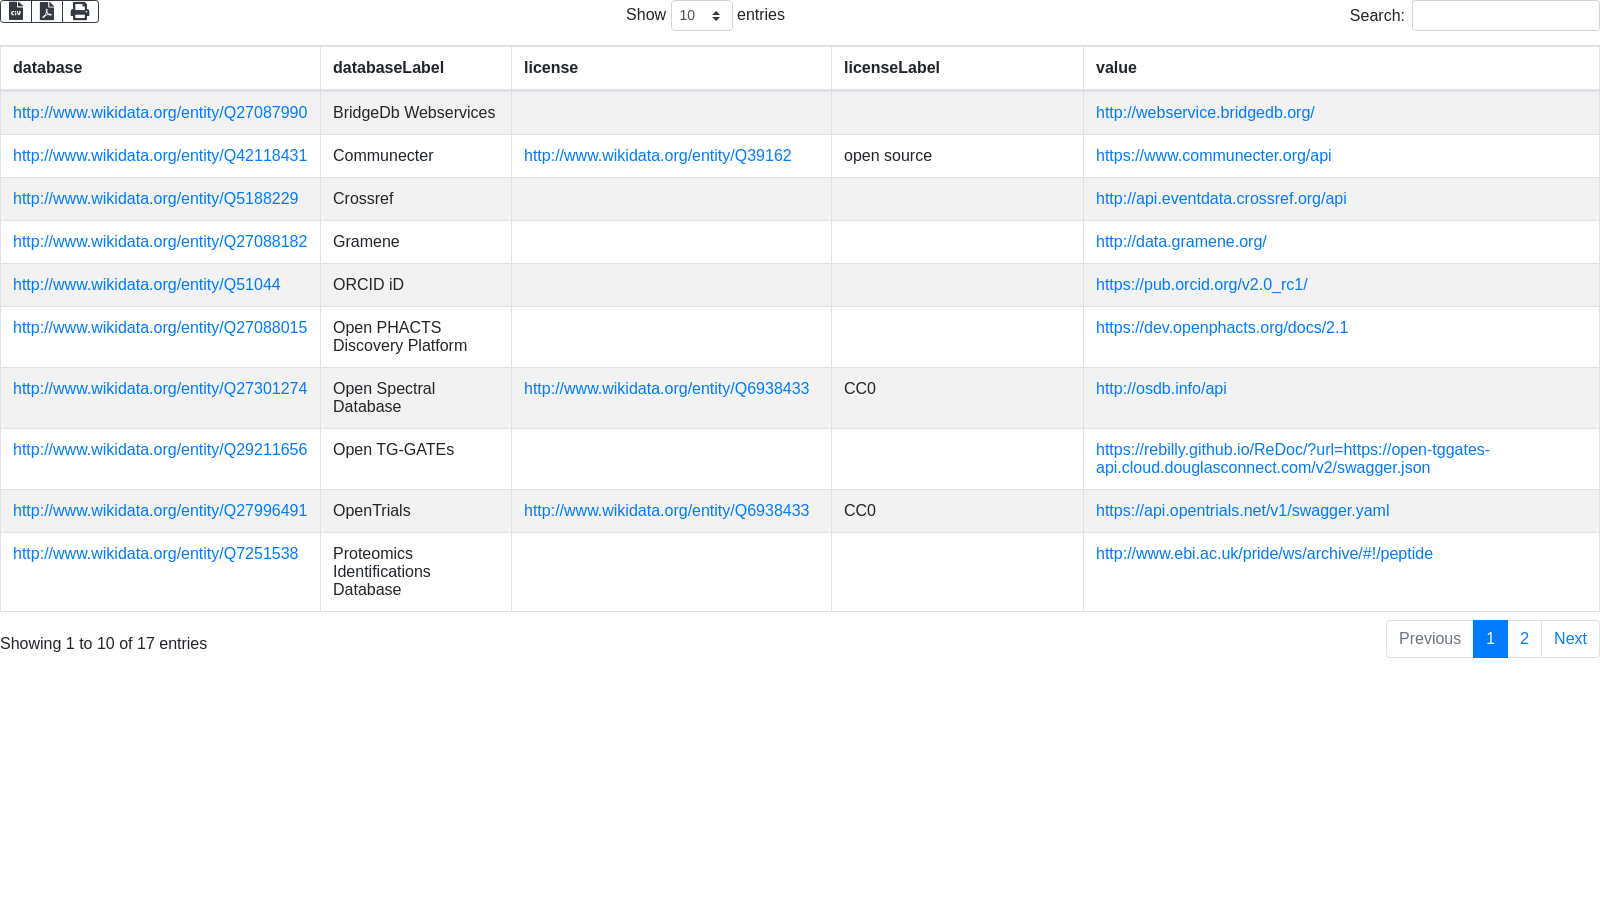1600x900 pixels.
Task: Visit api.opentrials.net swagger.yaml link
Action: tap(1242, 511)
